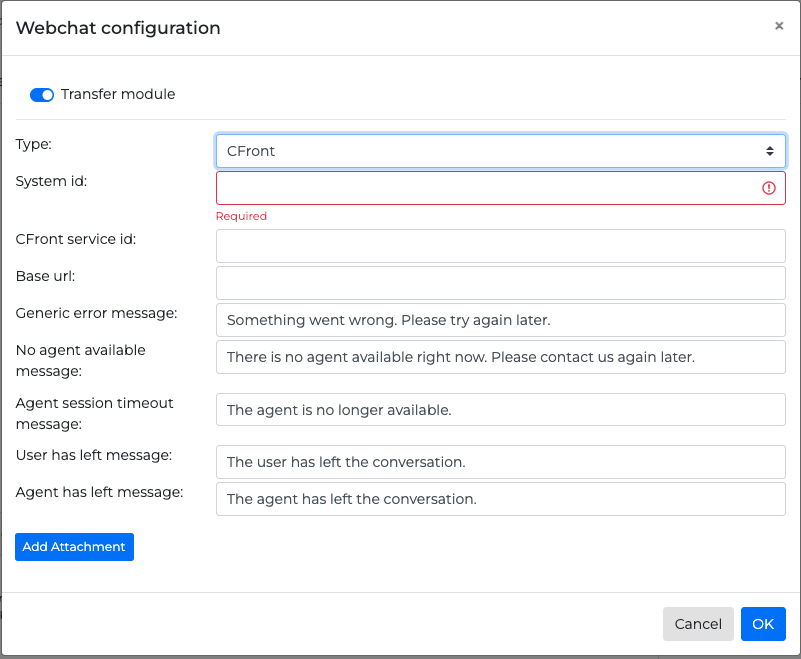Click the red error icon in System id
This screenshot has height=659, width=801.
click(769, 188)
